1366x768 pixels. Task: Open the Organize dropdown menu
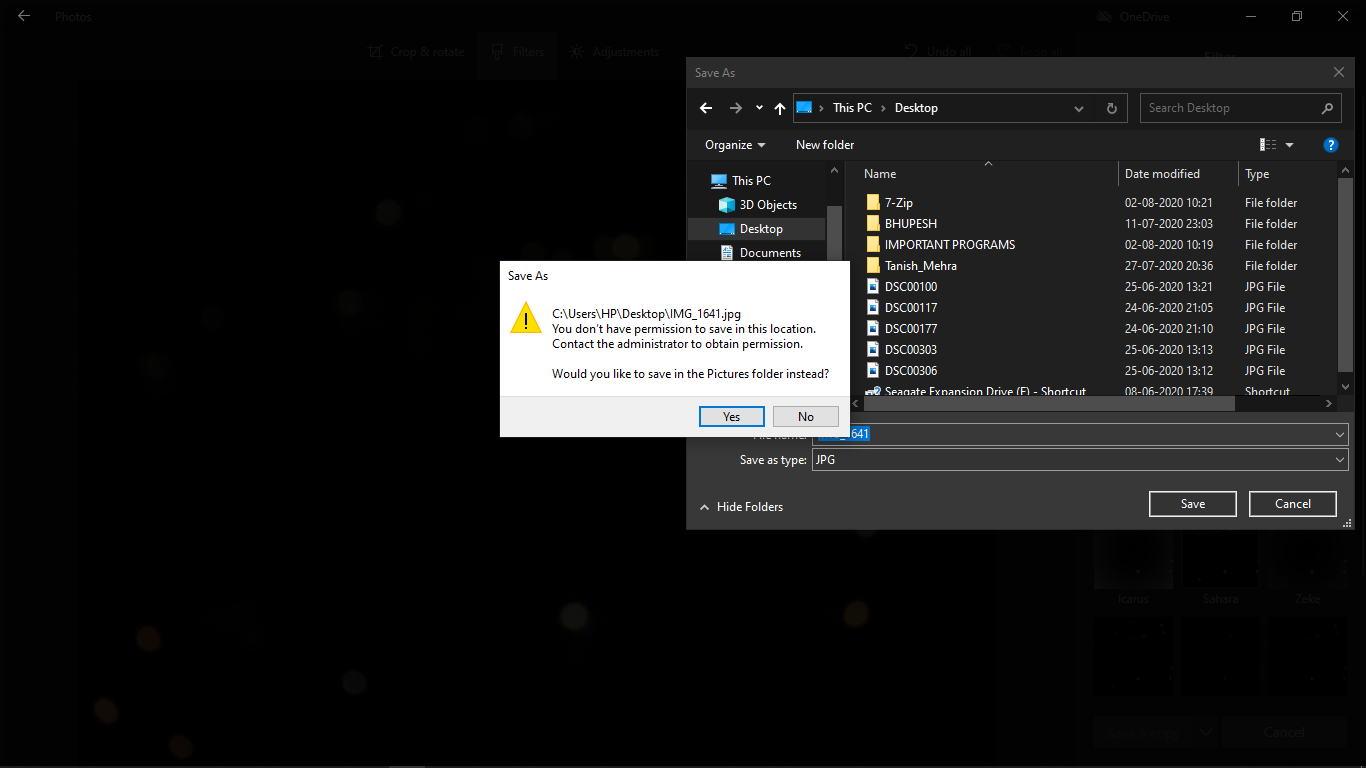tap(735, 145)
